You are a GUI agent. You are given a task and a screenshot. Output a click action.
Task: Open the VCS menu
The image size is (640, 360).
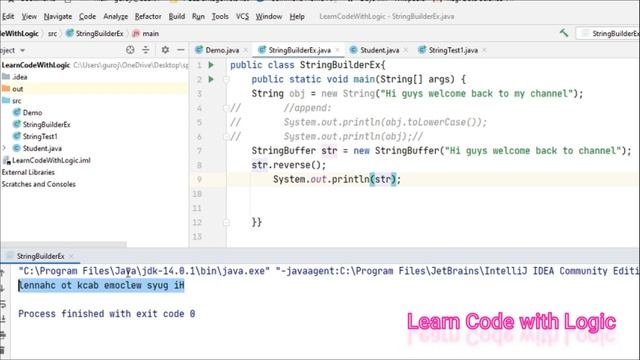point(242,16)
